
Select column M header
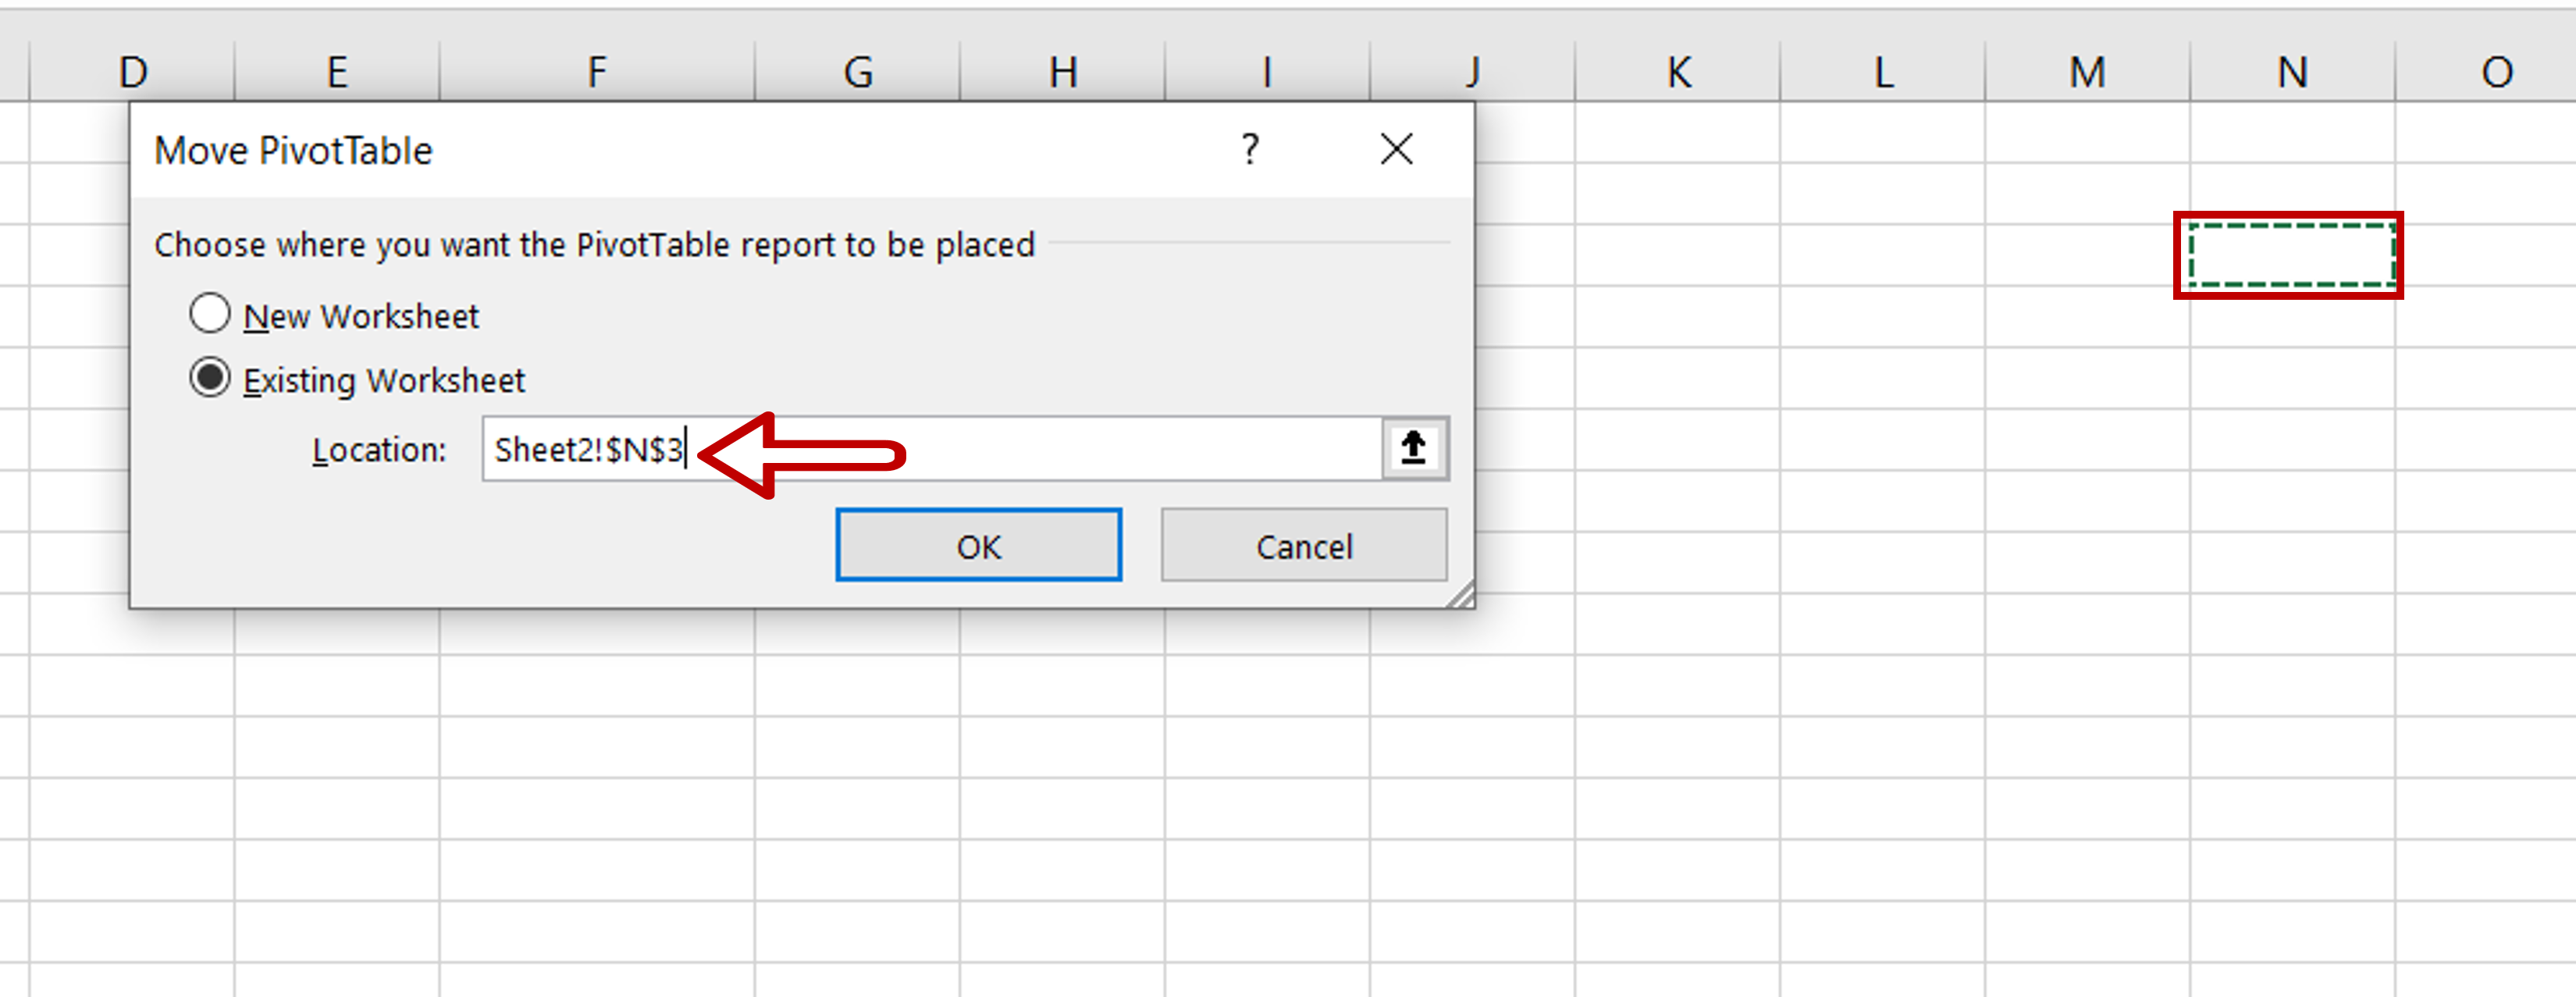coord(2087,71)
